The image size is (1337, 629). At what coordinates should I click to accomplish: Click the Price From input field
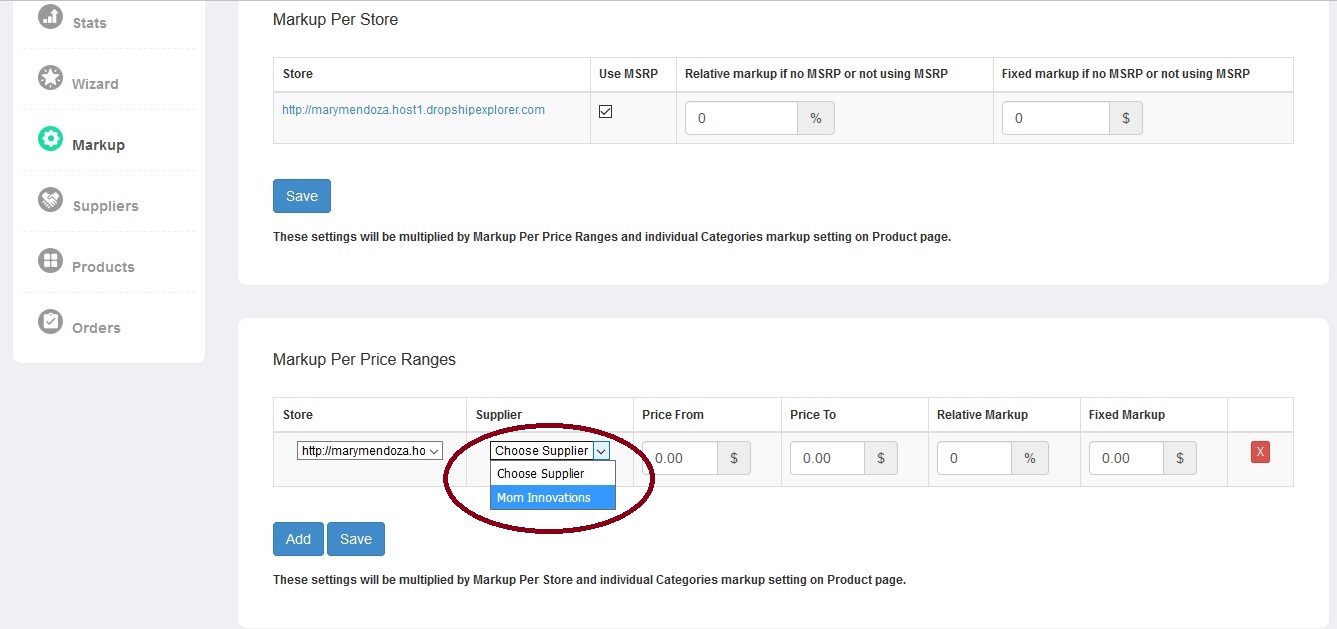(680, 458)
